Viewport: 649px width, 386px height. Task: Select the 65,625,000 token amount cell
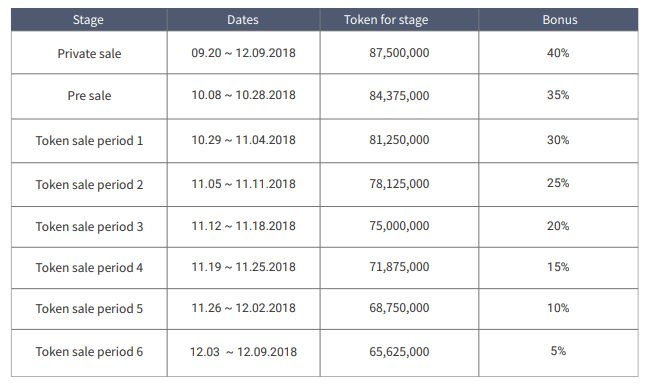(399, 353)
